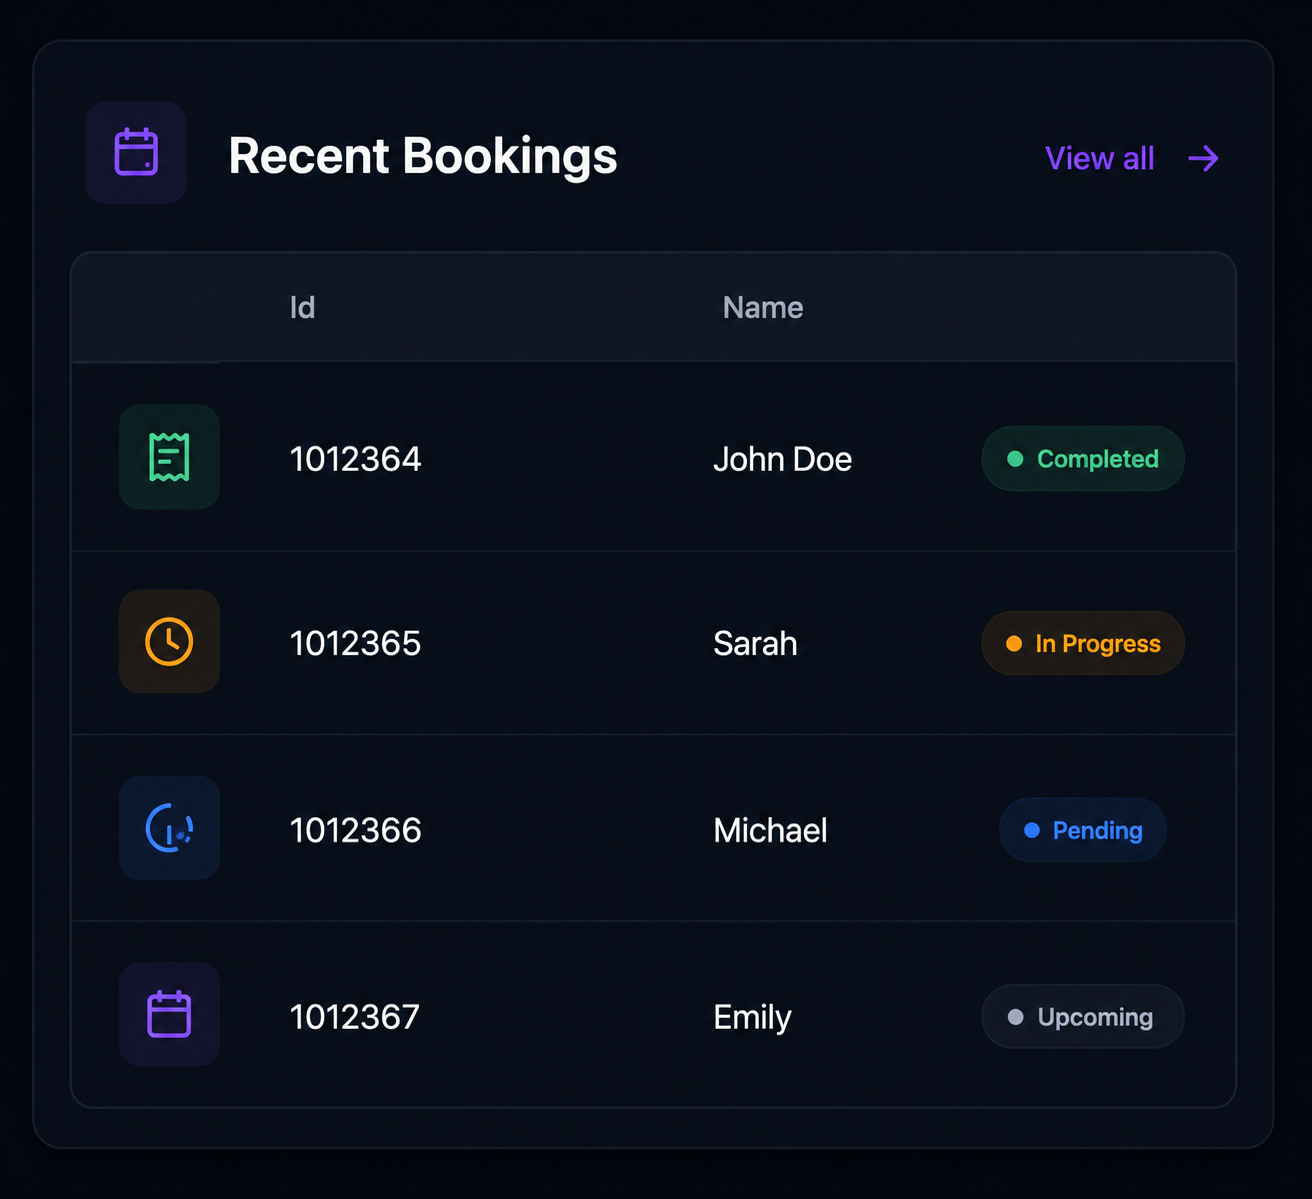Click the arrow icon next to View all

[1203, 158]
